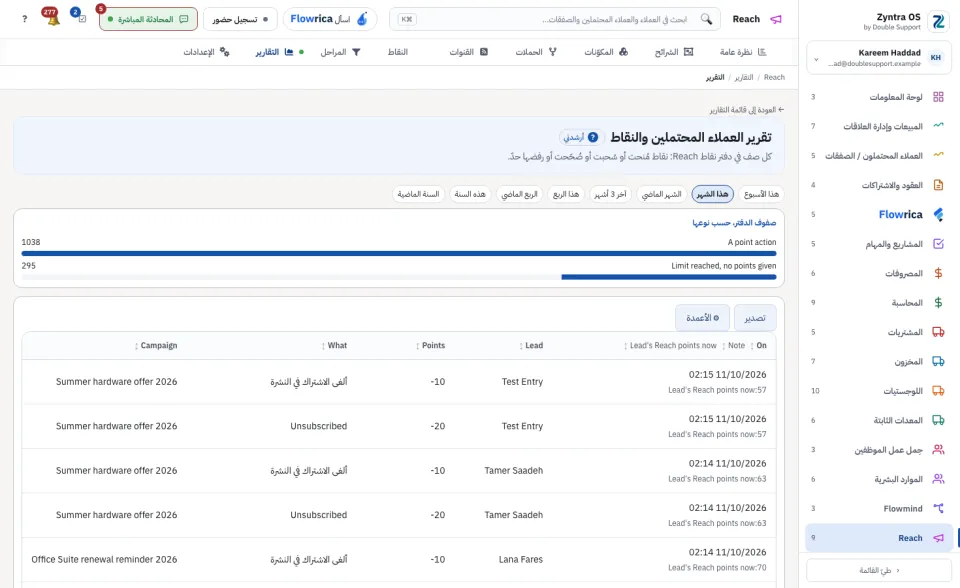Open the notifications bell icon
960x588 pixels.
[x=53, y=18]
